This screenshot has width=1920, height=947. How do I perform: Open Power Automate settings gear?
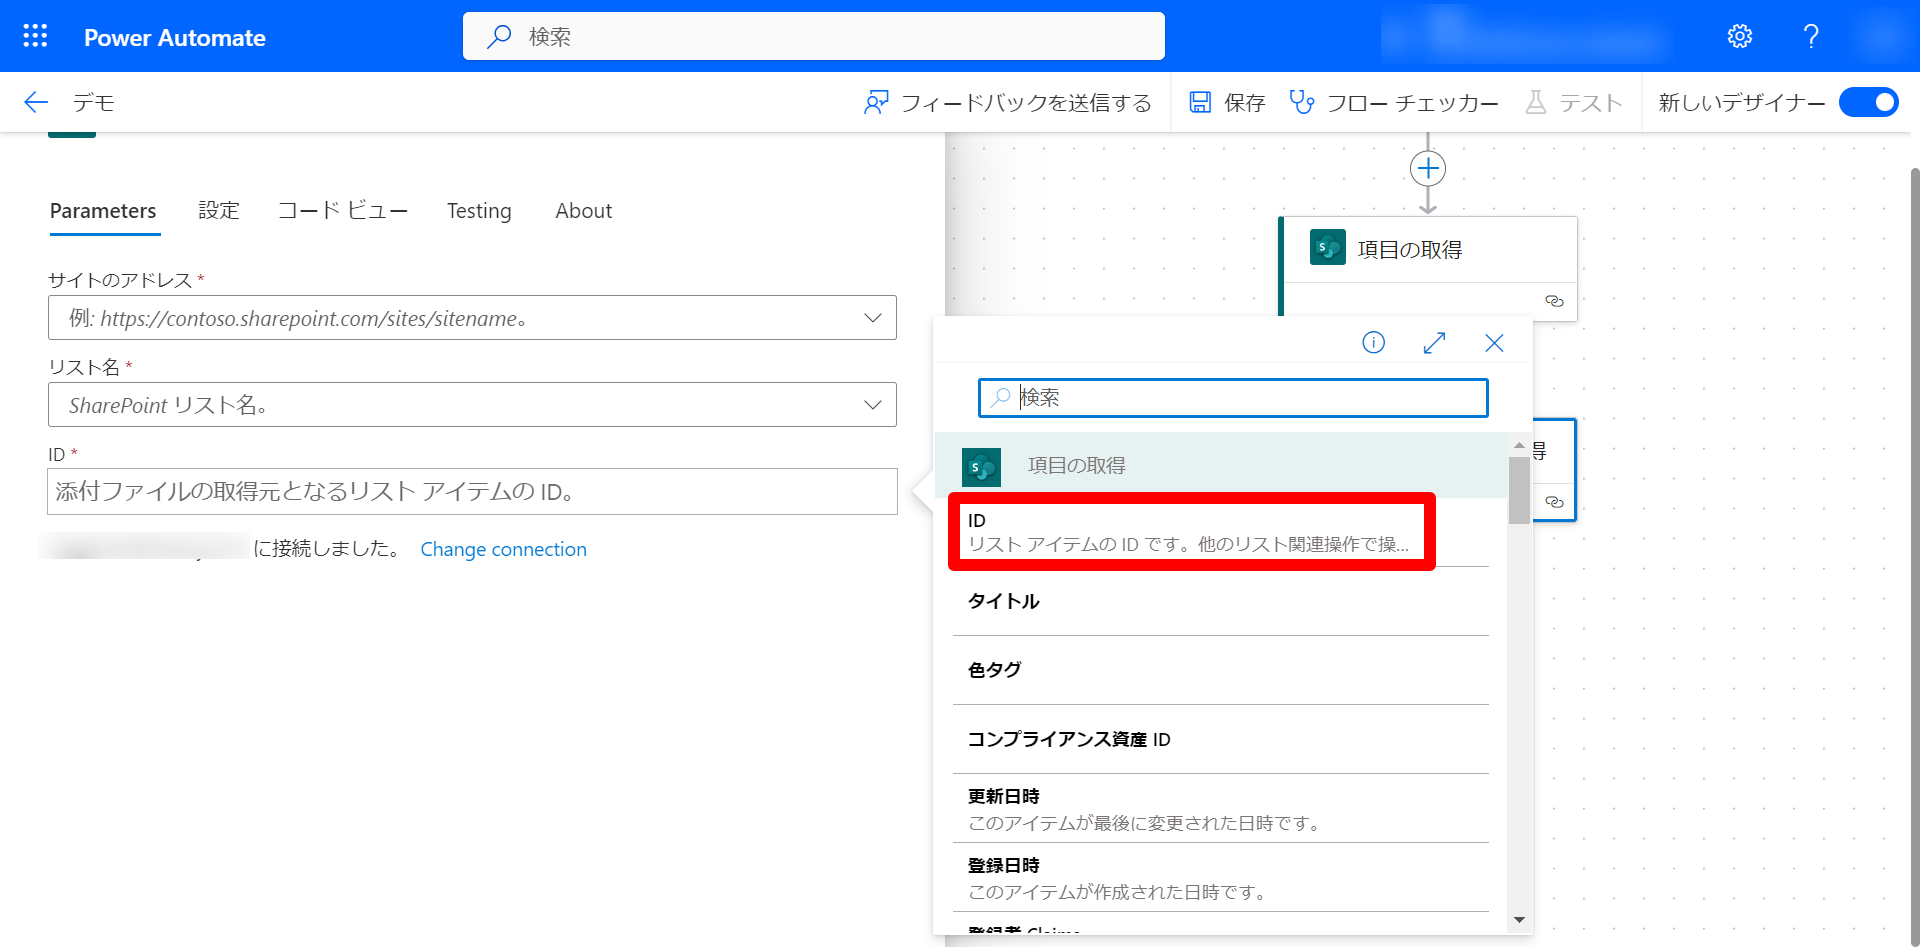(1739, 35)
